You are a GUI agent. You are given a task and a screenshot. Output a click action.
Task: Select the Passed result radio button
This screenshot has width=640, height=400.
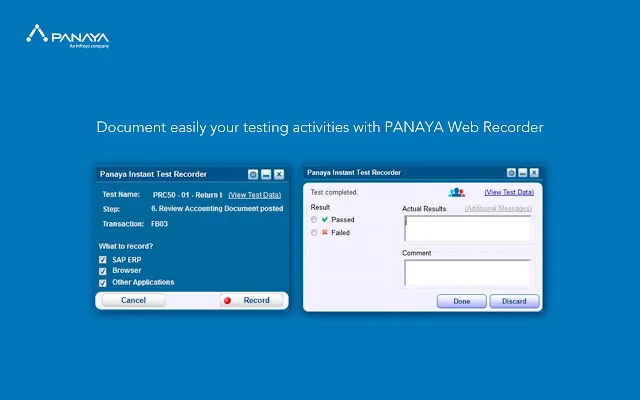(x=313, y=220)
